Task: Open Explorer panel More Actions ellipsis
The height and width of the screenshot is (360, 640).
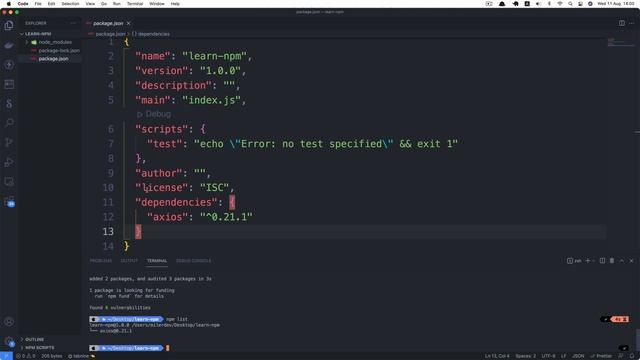Action: (73, 23)
